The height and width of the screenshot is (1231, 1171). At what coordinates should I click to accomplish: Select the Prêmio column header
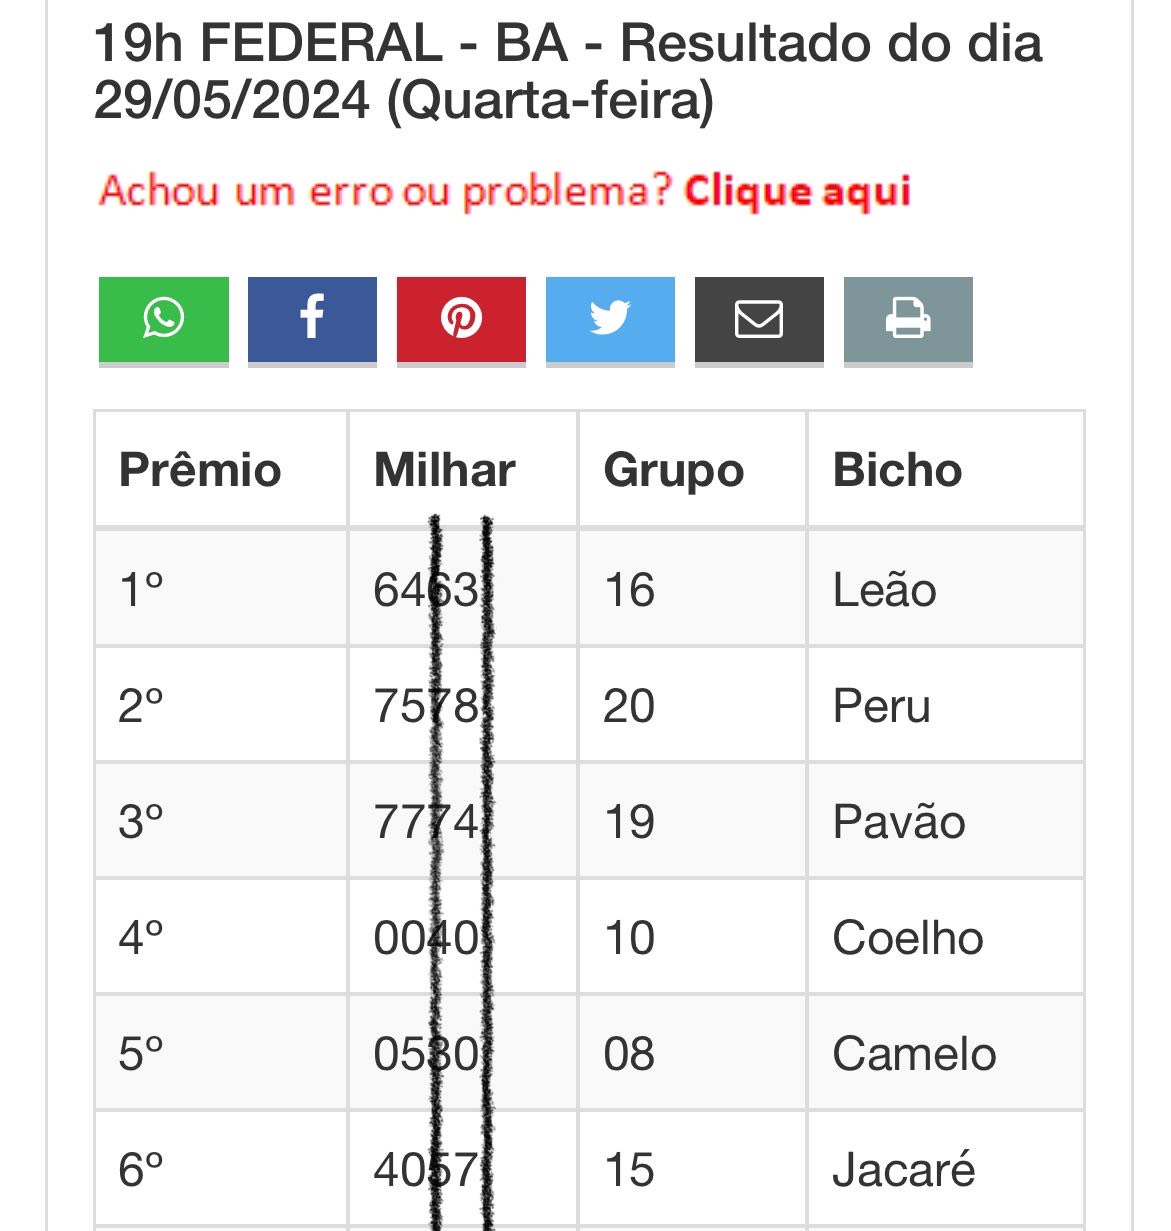pos(200,470)
